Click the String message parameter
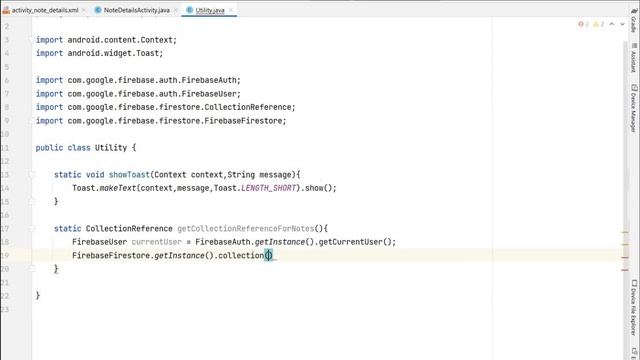This screenshot has width=640, height=360. tap(261, 175)
